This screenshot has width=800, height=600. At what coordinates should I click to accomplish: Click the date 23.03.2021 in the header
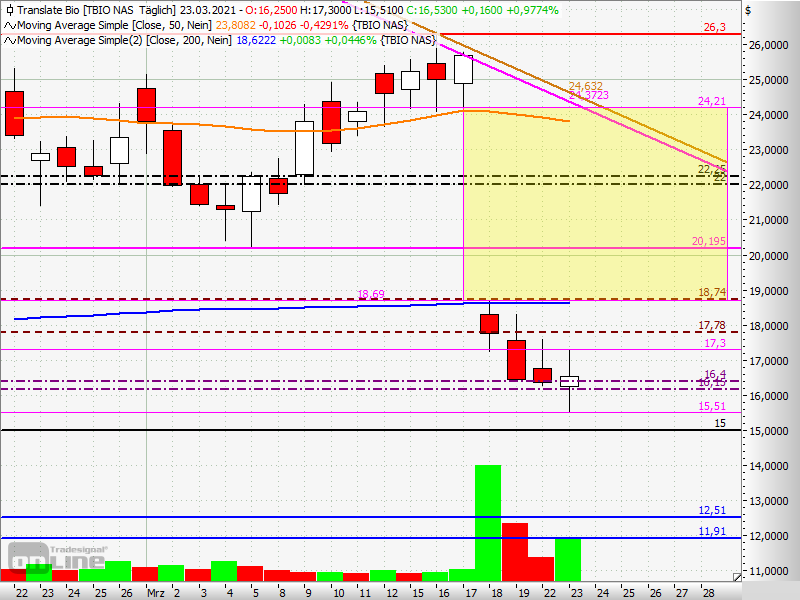208,10
